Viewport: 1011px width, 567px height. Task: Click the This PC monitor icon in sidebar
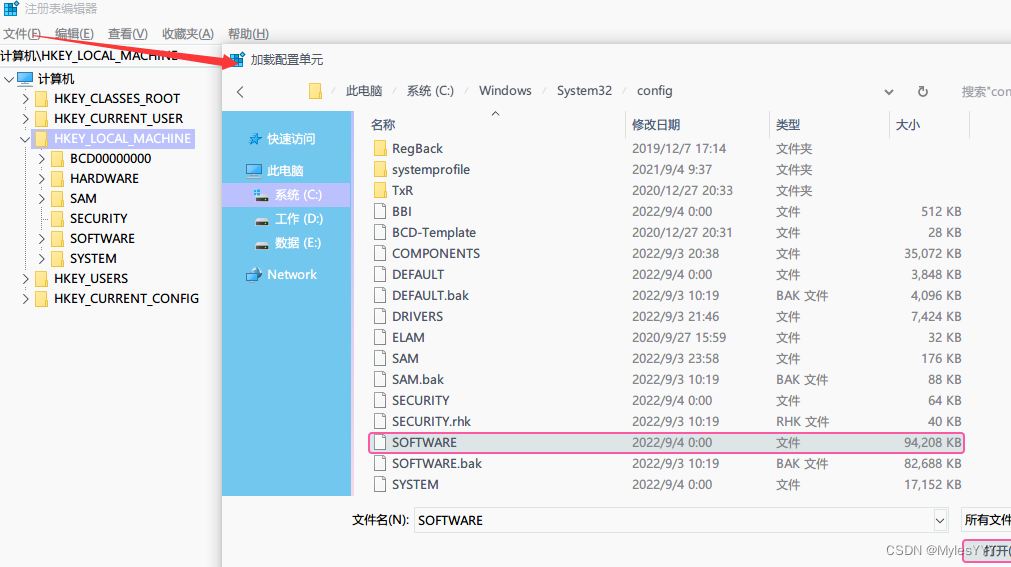coord(254,171)
